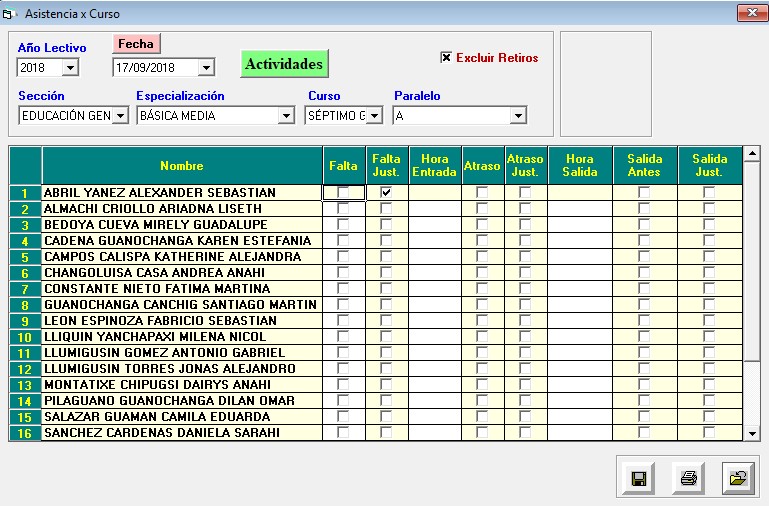769x506 pixels.
Task: Click the green Actividades button
Action: [x=285, y=64]
